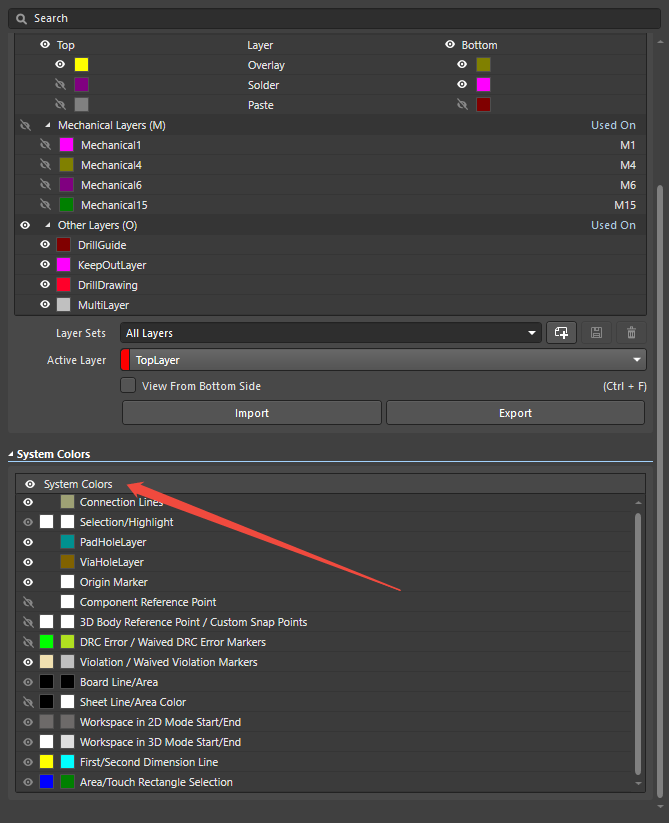Change ViaHoleLayer brown color swatch
This screenshot has height=823, width=669.
67,562
